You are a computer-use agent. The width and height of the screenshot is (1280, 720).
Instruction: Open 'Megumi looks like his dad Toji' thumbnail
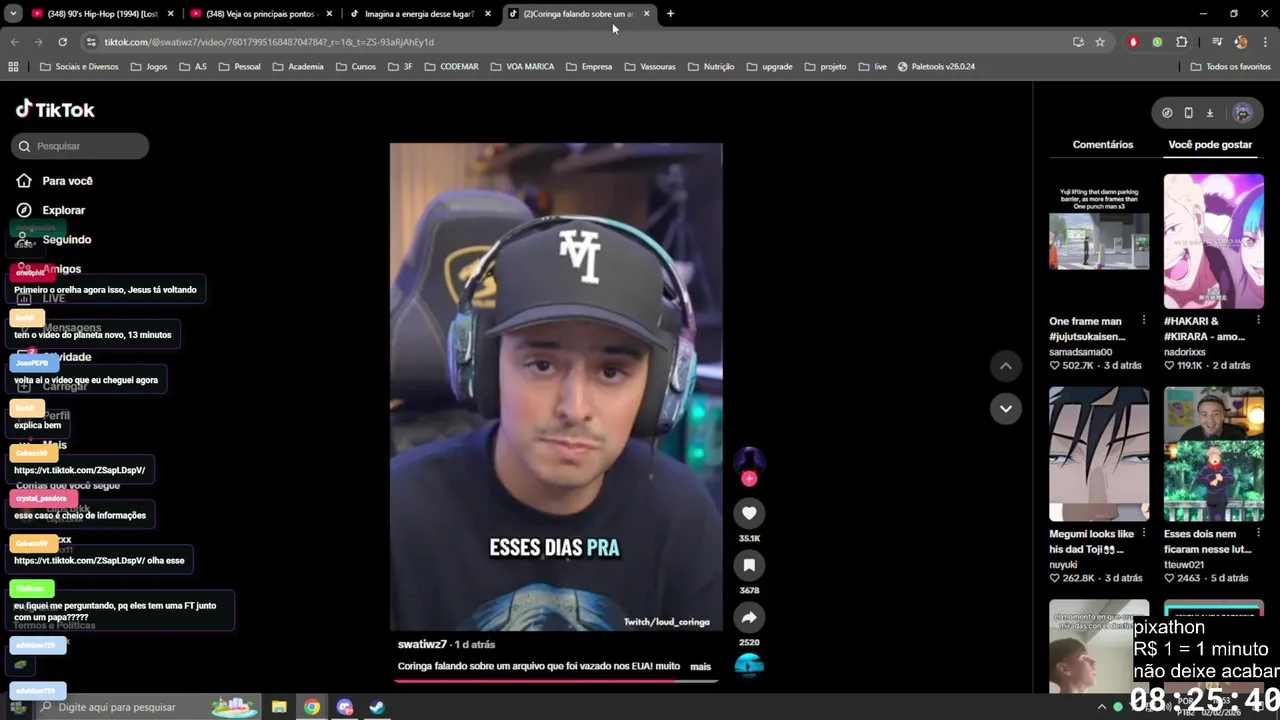tap(1099, 454)
